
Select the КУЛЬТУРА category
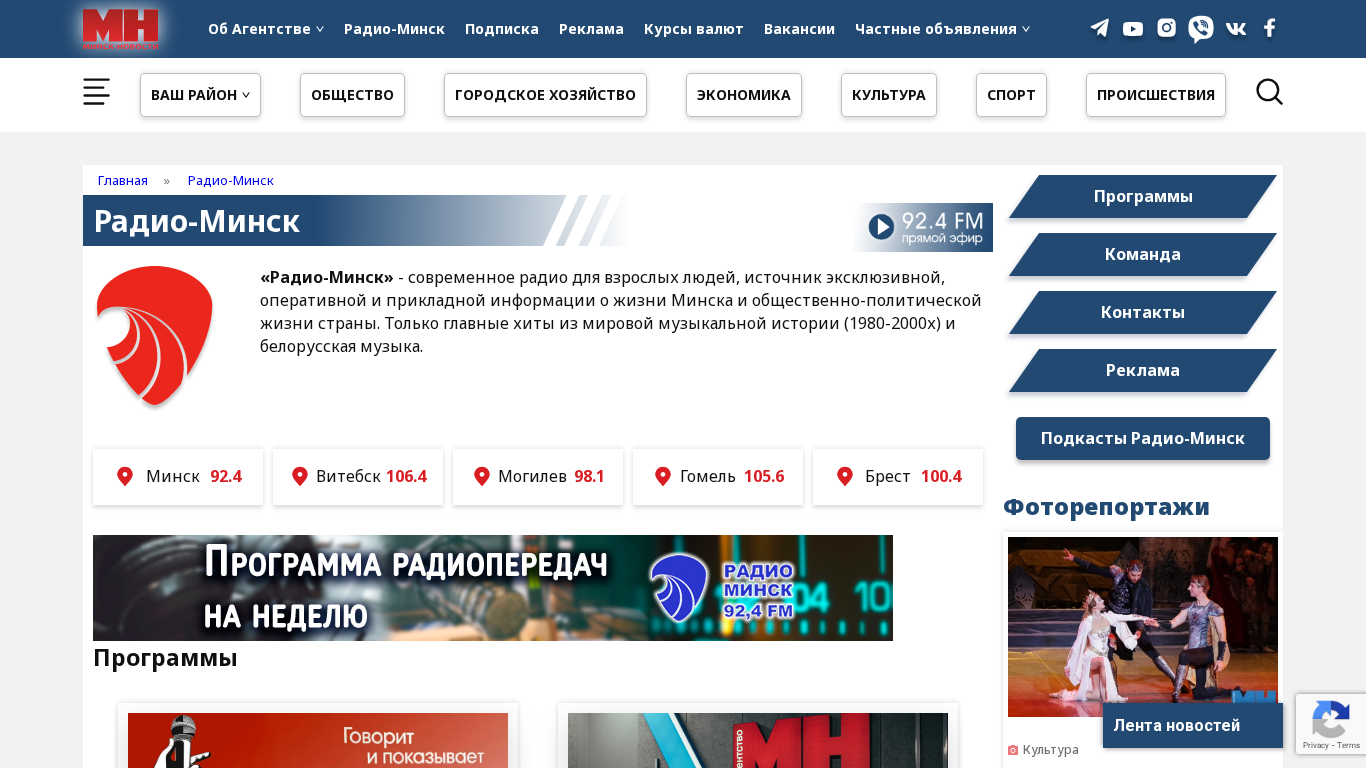pos(889,95)
